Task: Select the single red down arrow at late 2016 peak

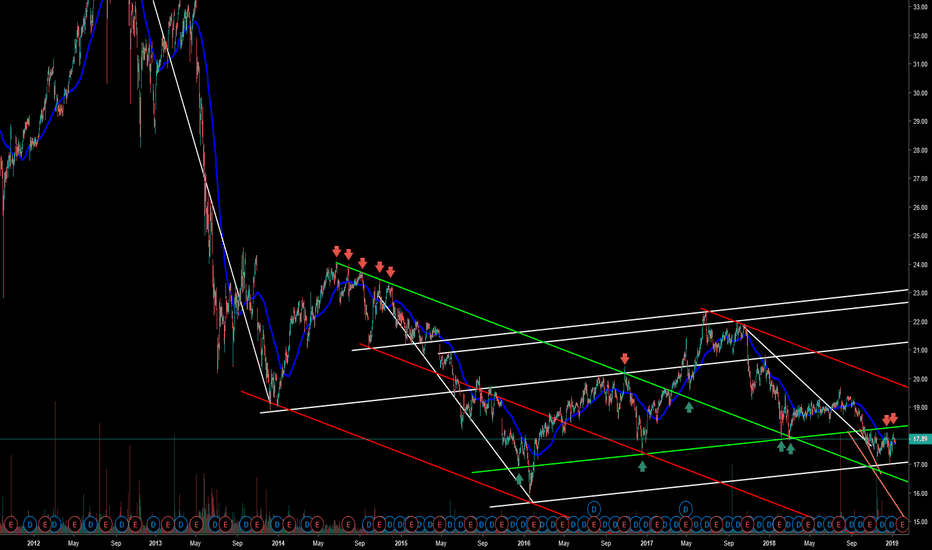Action: pyautogui.click(x=625, y=359)
